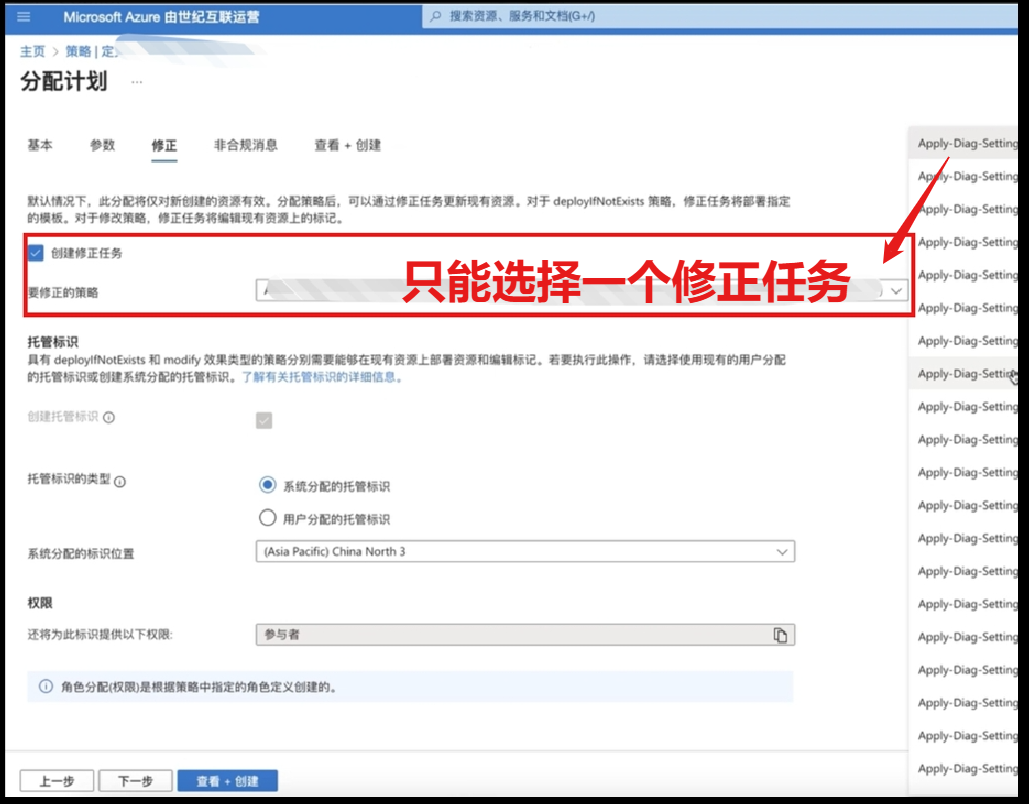Select 用户分配的托管标识 radio option
Viewport: 1029px width, 804px height.
click(x=267, y=518)
